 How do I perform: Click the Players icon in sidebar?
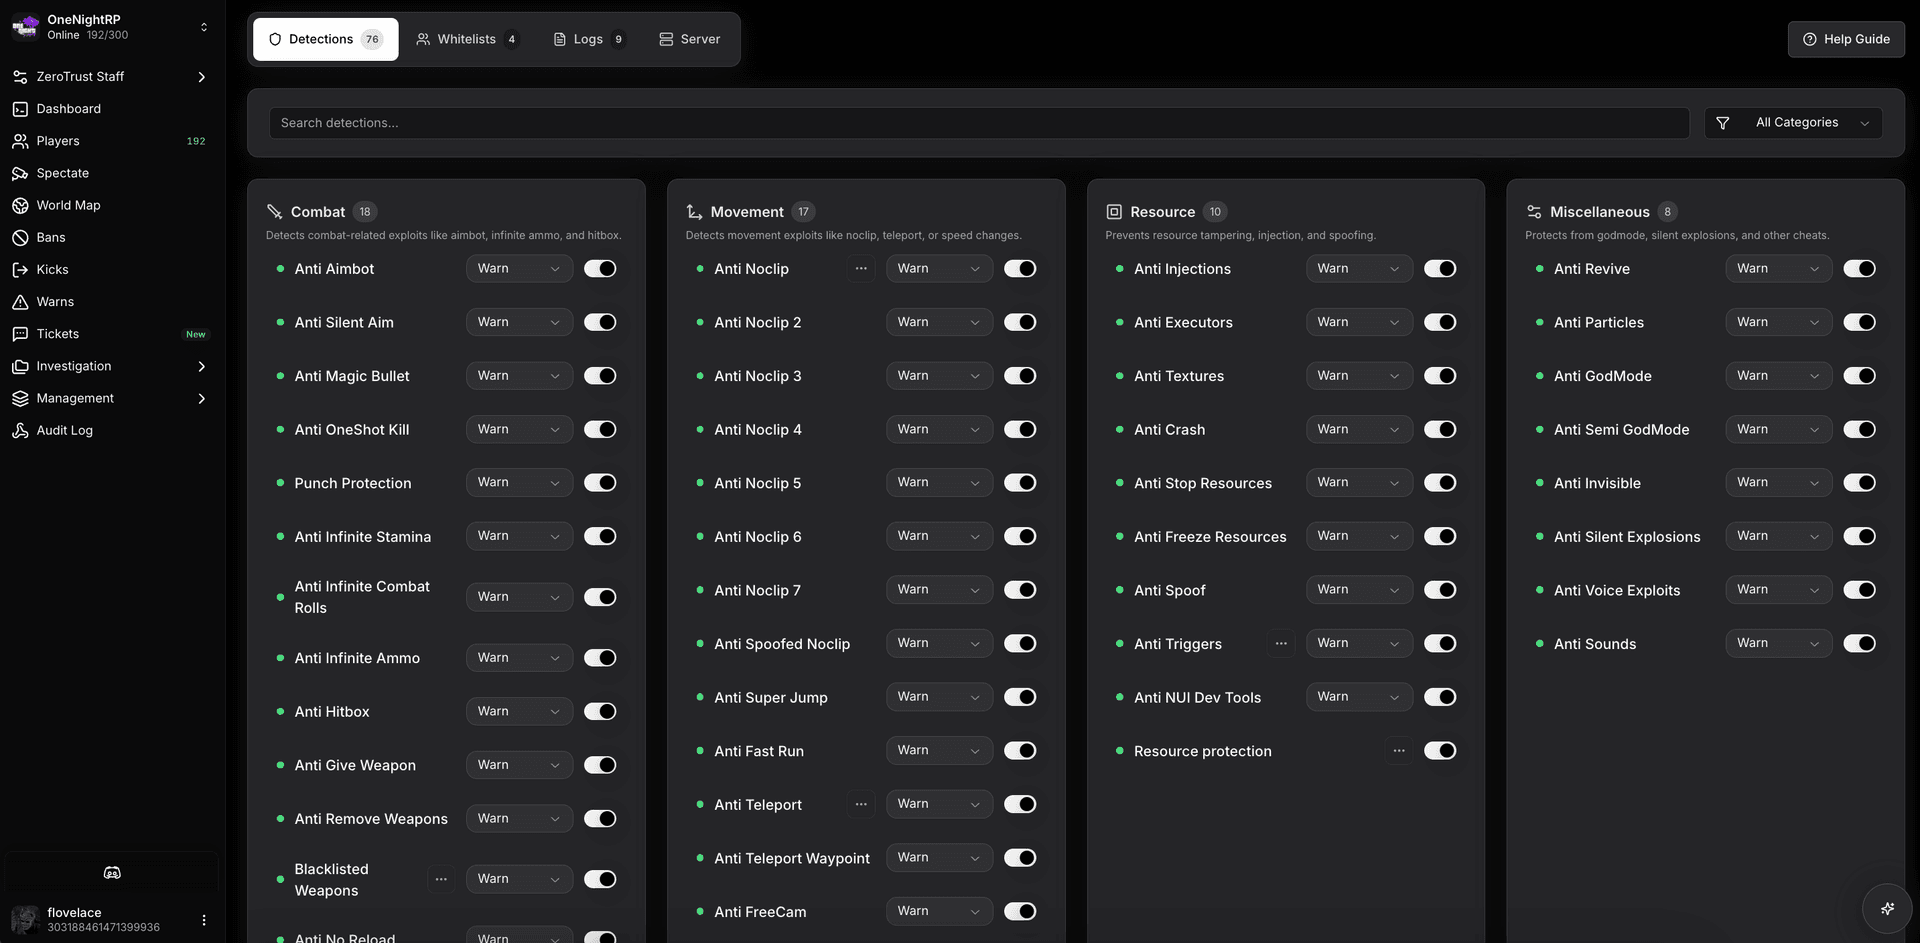pos(20,141)
